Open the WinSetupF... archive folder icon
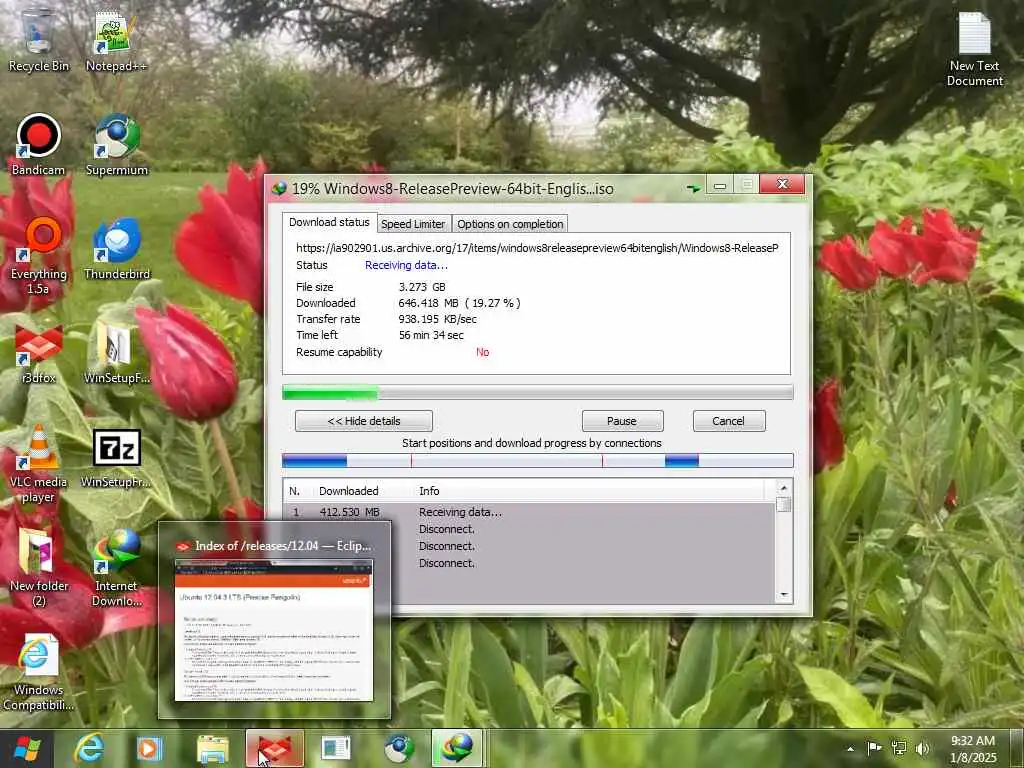This screenshot has width=1024, height=768. click(x=116, y=353)
